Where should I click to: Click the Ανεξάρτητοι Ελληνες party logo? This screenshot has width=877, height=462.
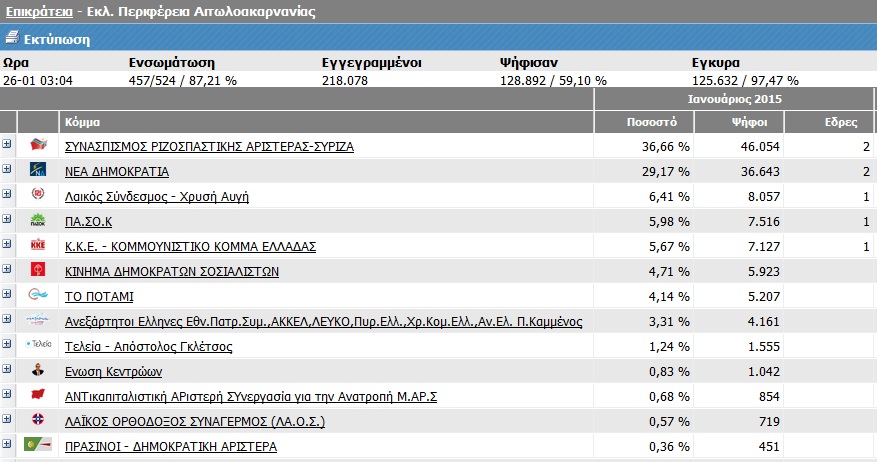click(38, 319)
